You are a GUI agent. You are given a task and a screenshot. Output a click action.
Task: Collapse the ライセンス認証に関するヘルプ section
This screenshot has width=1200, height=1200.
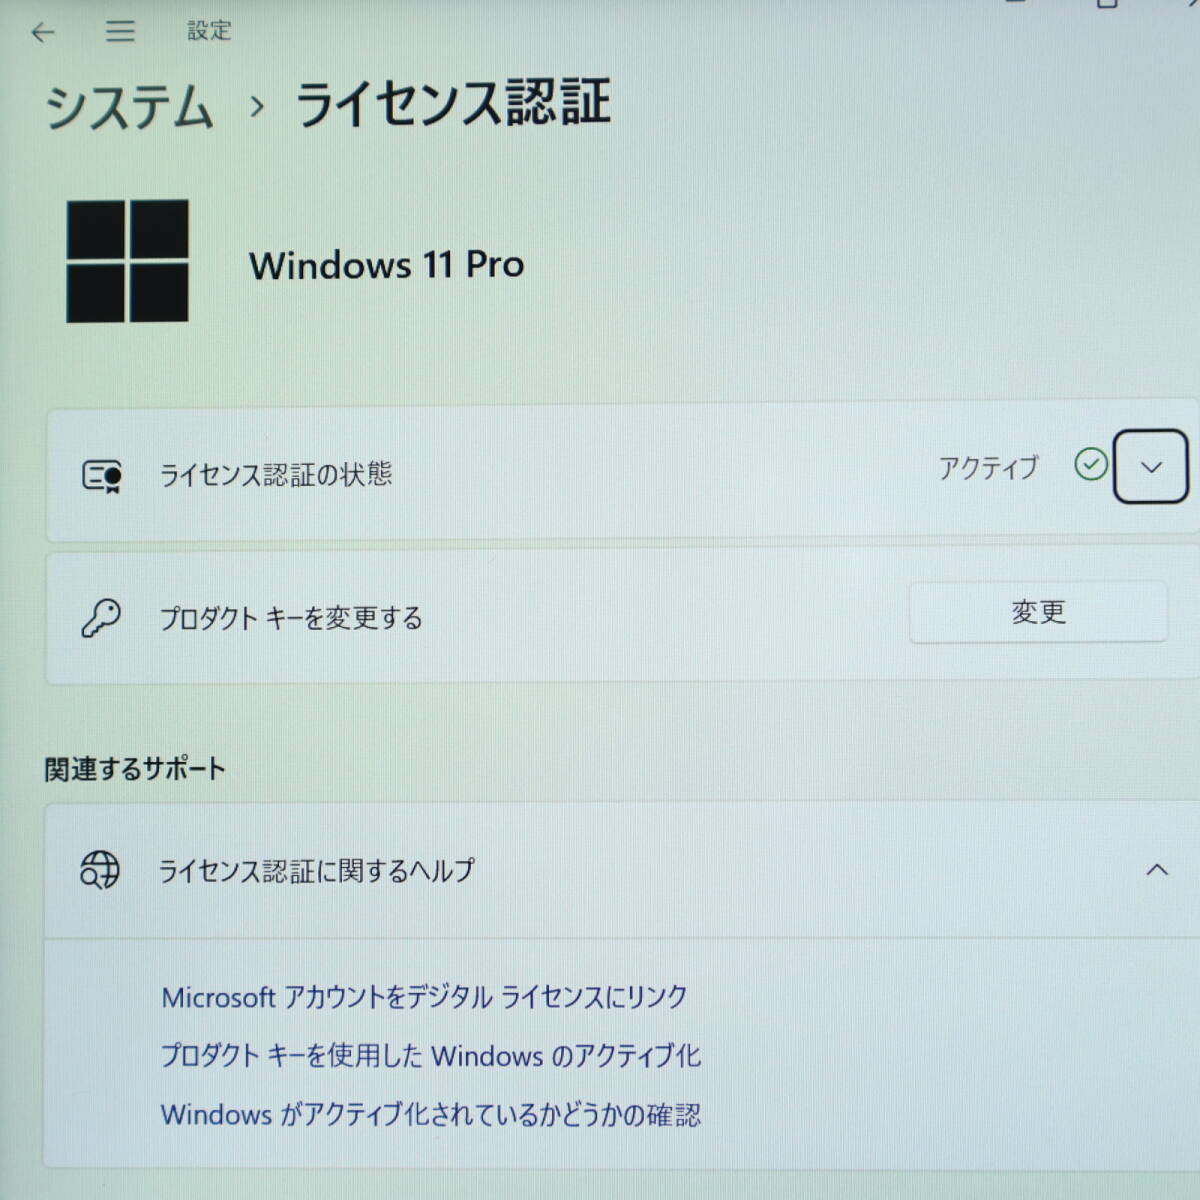click(1157, 870)
